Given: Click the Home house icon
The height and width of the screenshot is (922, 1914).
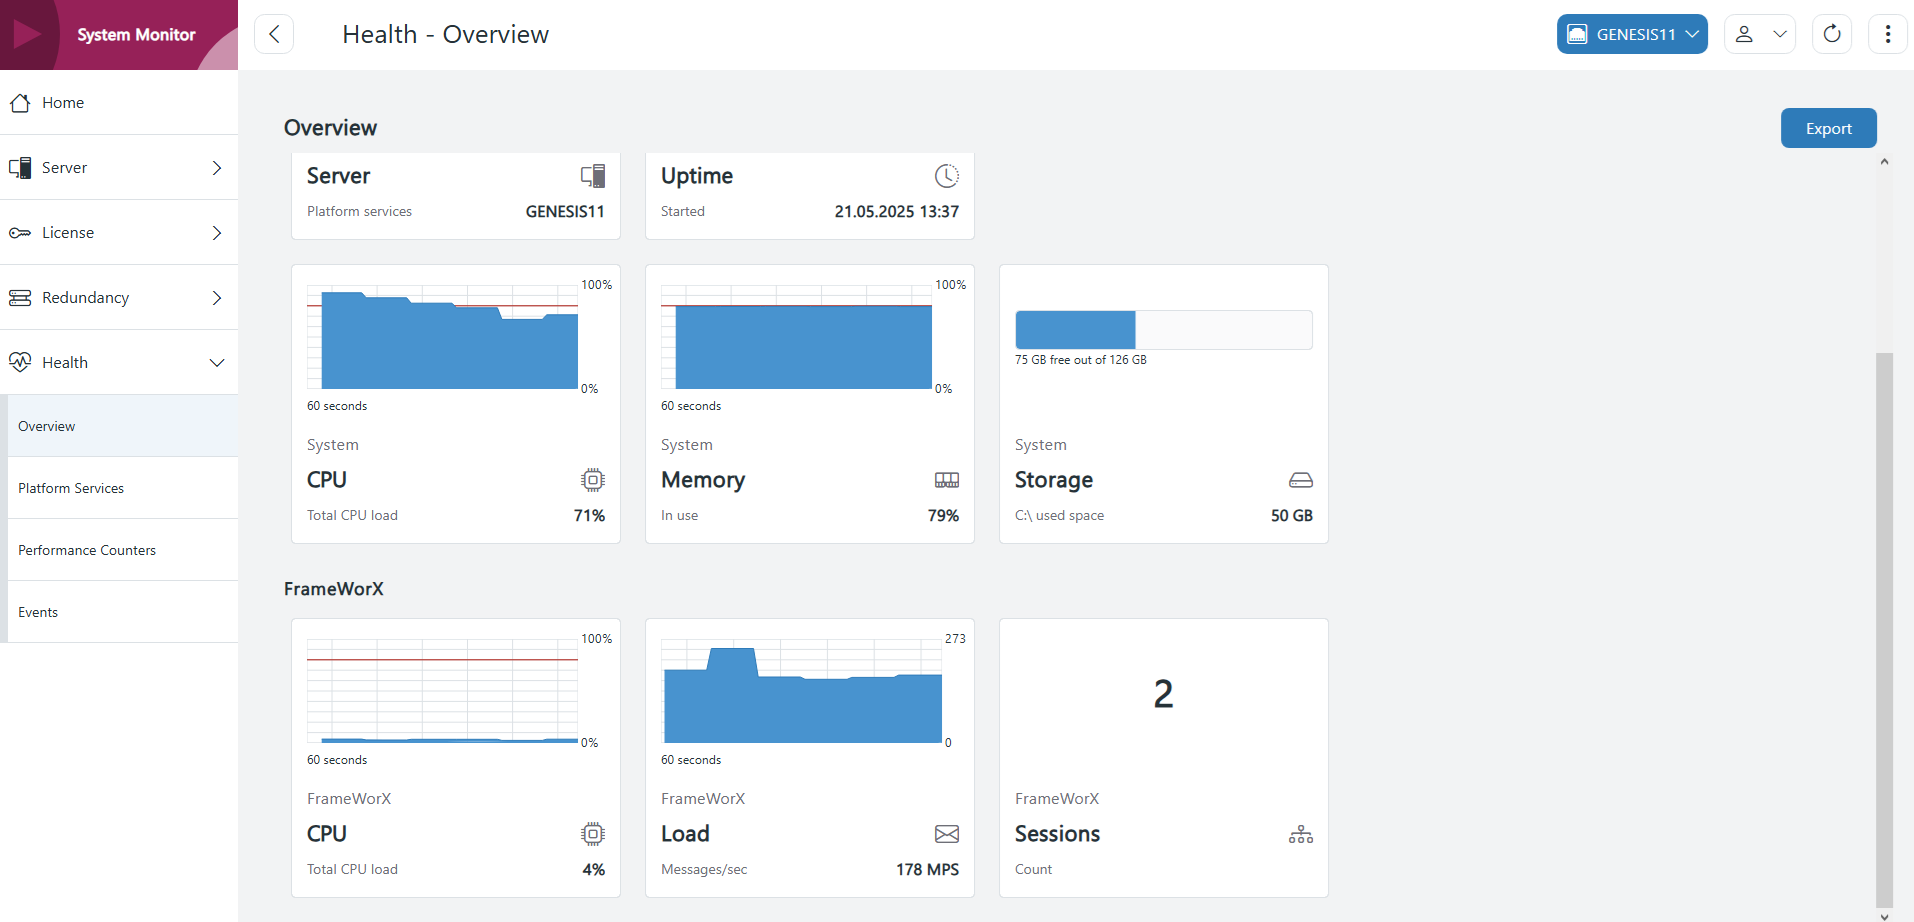Looking at the screenshot, I should [x=20, y=103].
